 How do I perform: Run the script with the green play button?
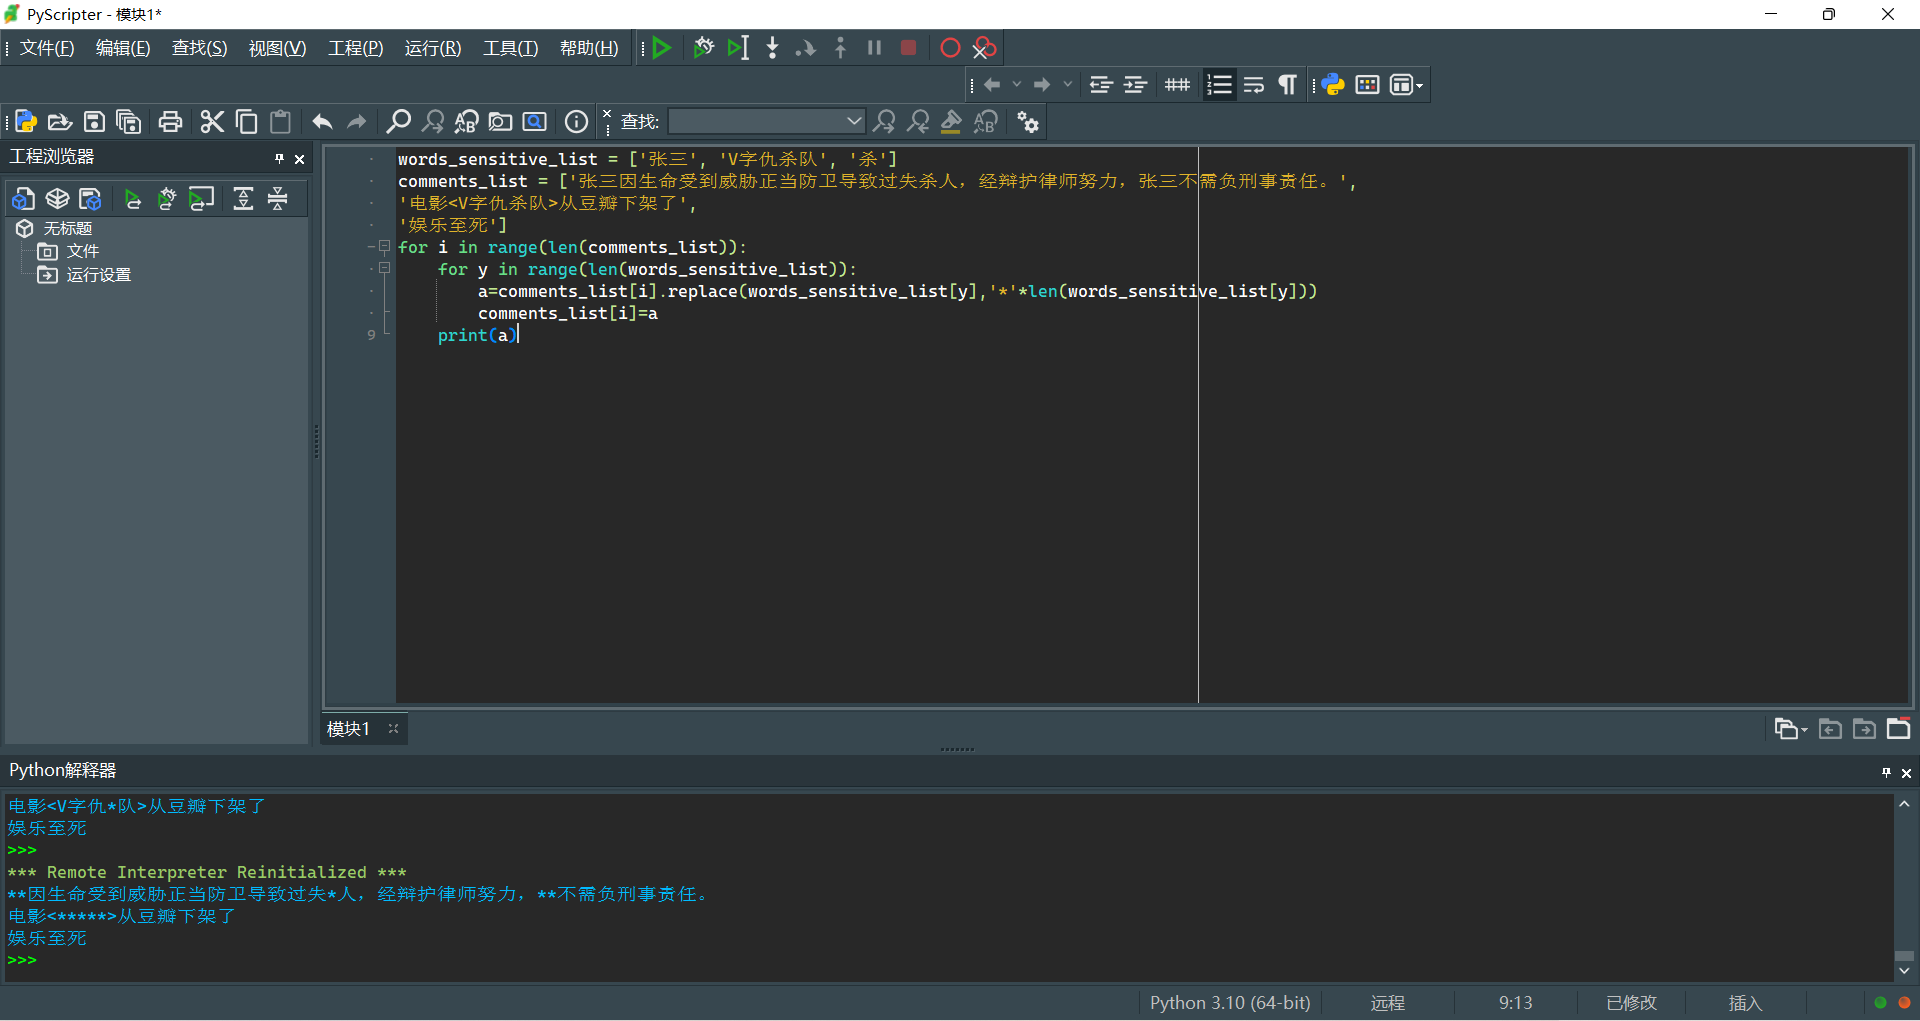(661, 48)
